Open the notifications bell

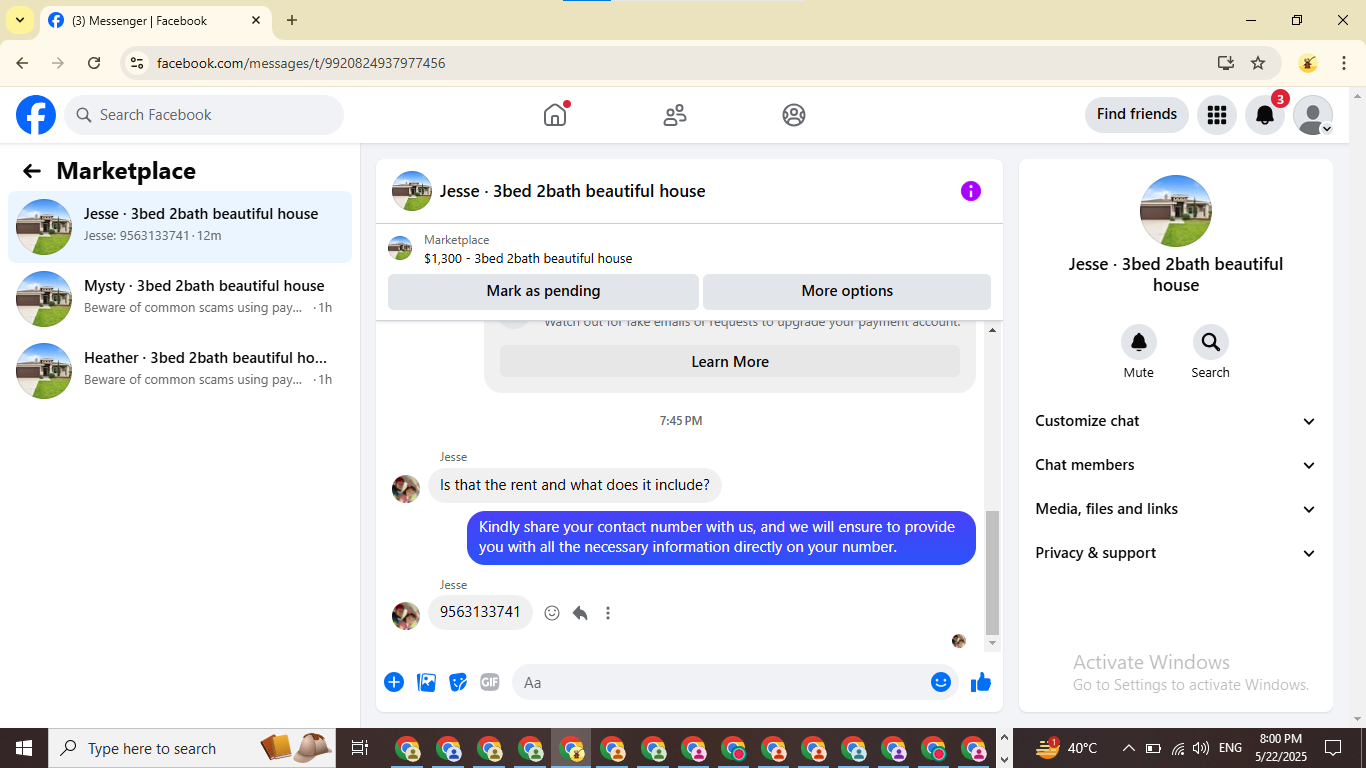coord(1265,115)
